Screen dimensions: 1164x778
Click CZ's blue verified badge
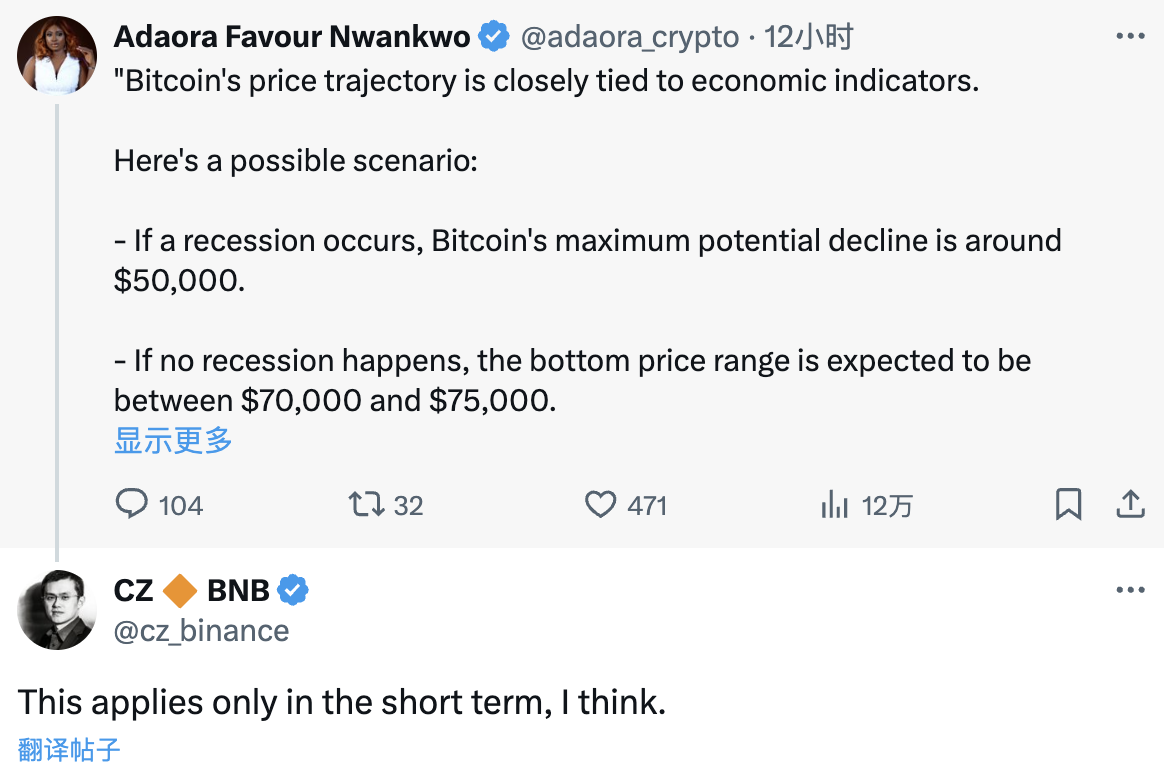pyautogui.click(x=292, y=591)
